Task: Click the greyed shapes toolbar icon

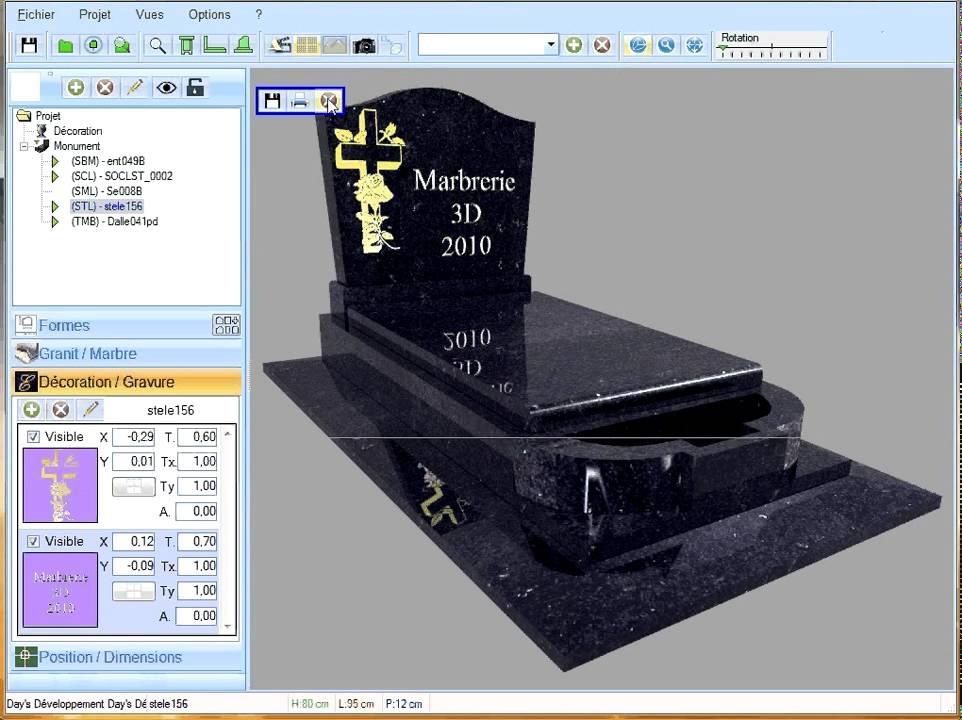Action: [391, 45]
